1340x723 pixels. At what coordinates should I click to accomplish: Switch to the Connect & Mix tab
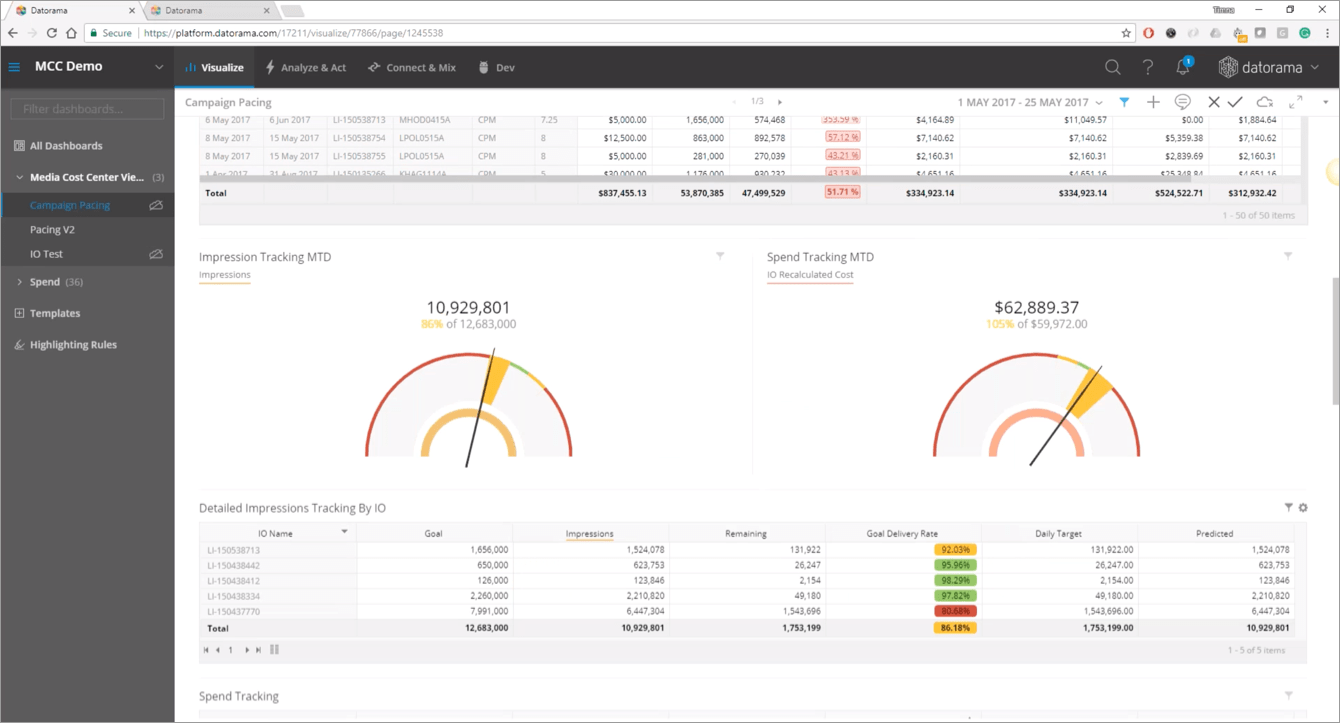point(411,68)
